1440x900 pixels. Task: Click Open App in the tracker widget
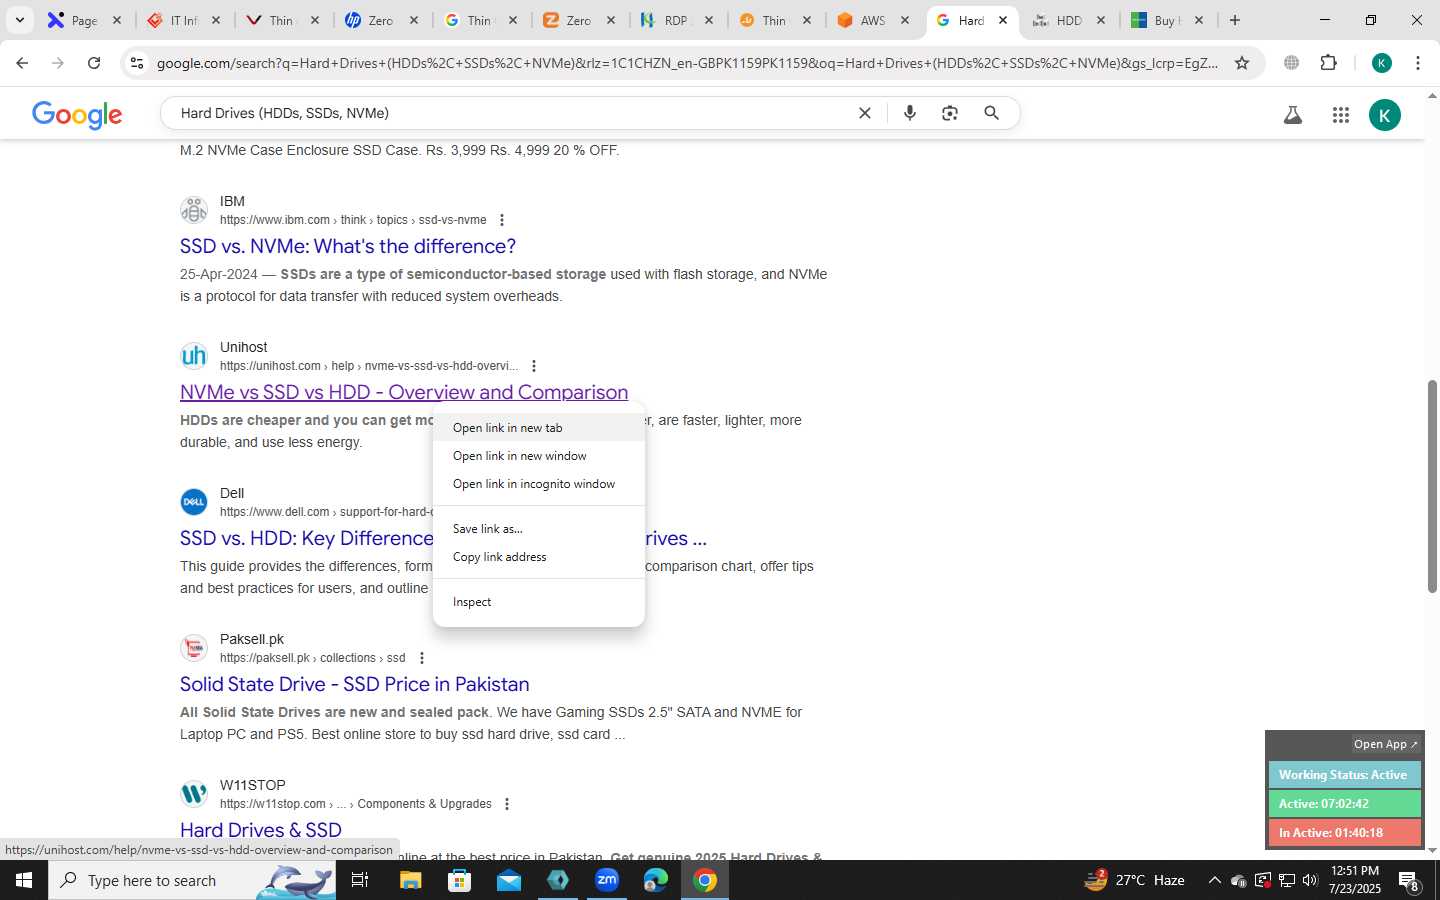tap(1385, 744)
